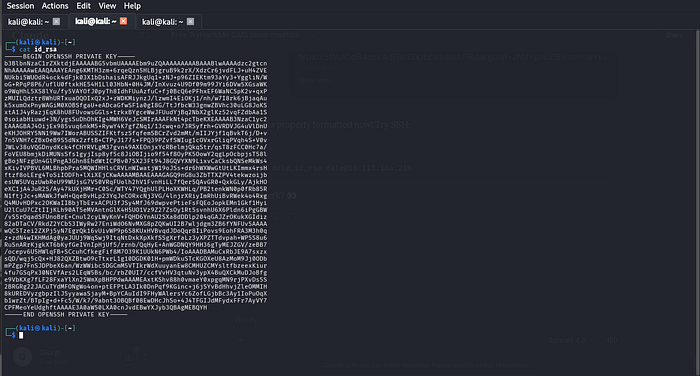Click the key line starting with 'NhAAAAAwEAAQAAAYEAng6'
700x376 pixels.
coord(136,70)
